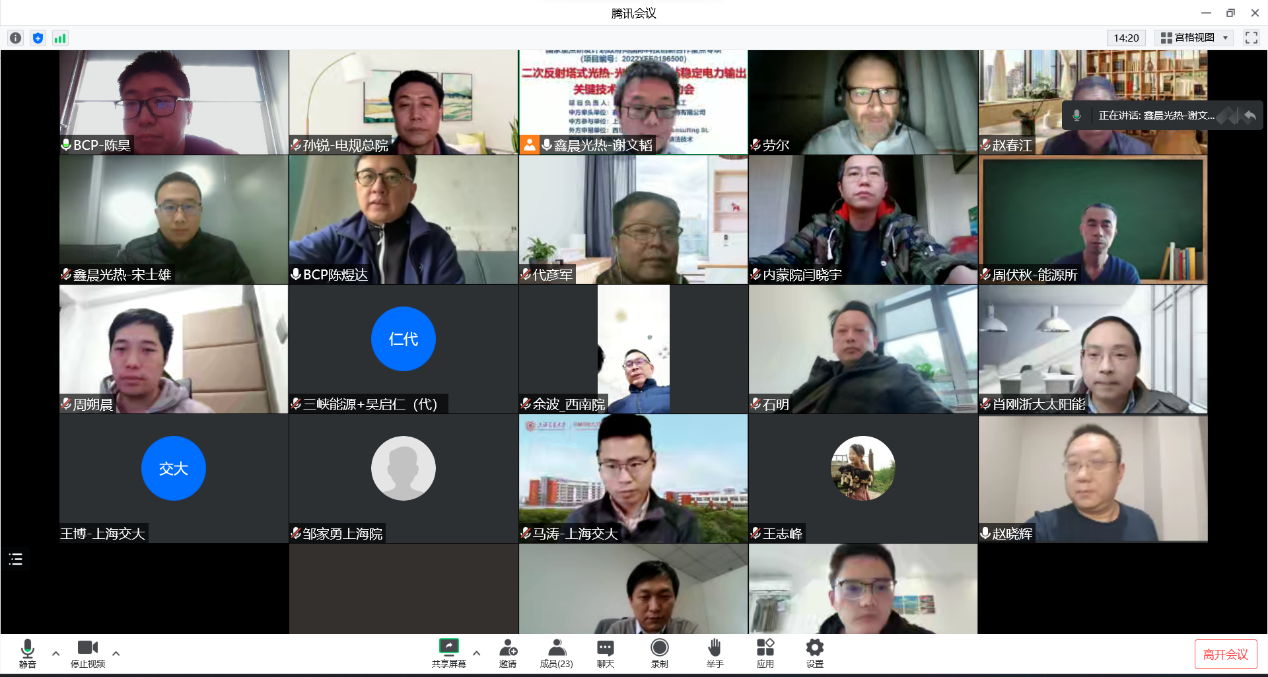
Task: Stop camera with 停止视频 button
Action: pos(87,654)
